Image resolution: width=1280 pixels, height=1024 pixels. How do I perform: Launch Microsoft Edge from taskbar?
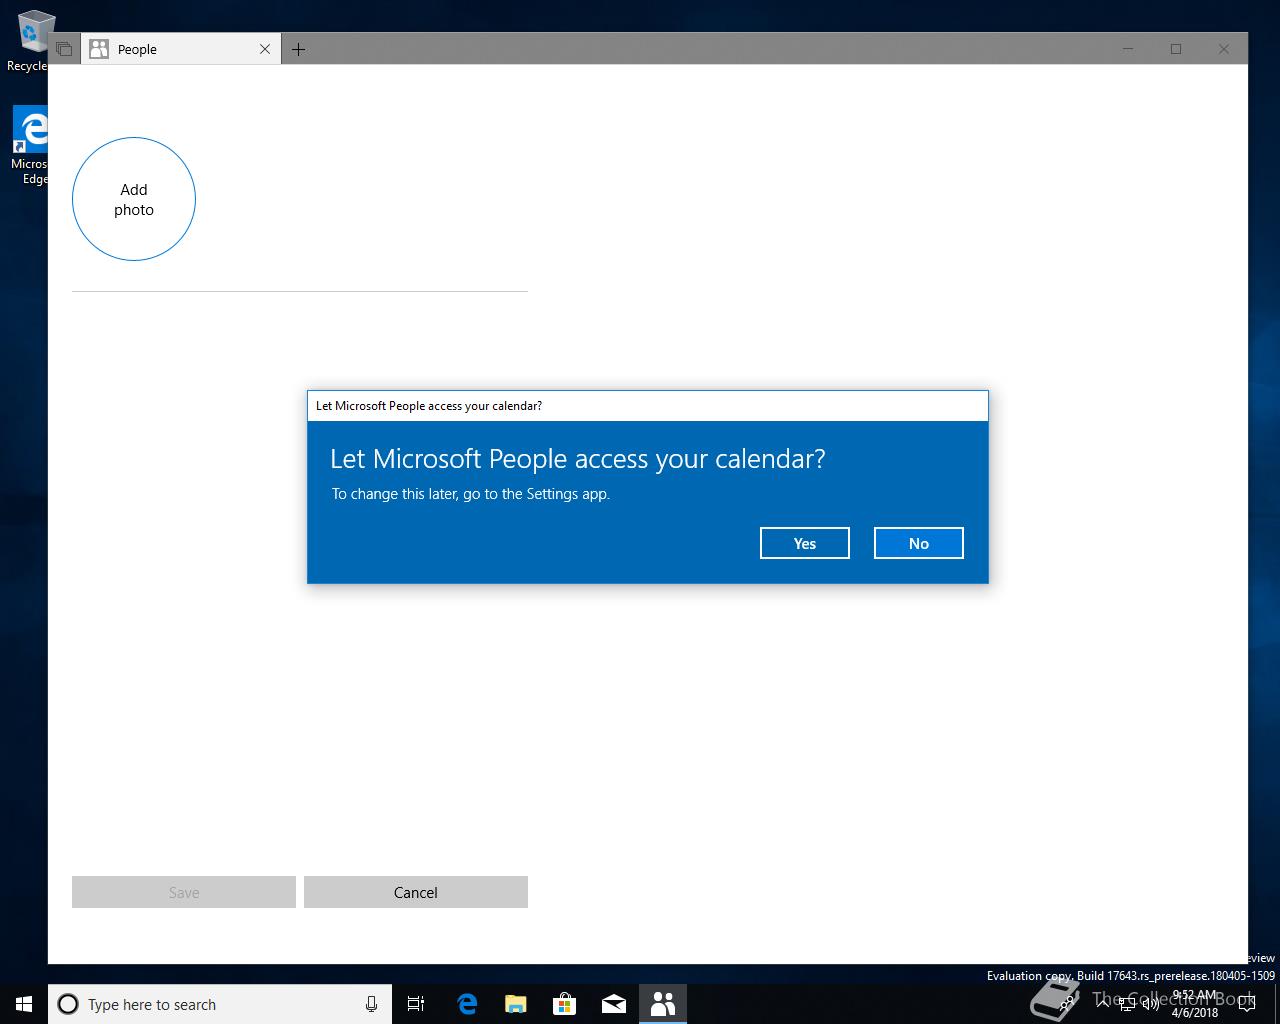[x=467, y=1004]
